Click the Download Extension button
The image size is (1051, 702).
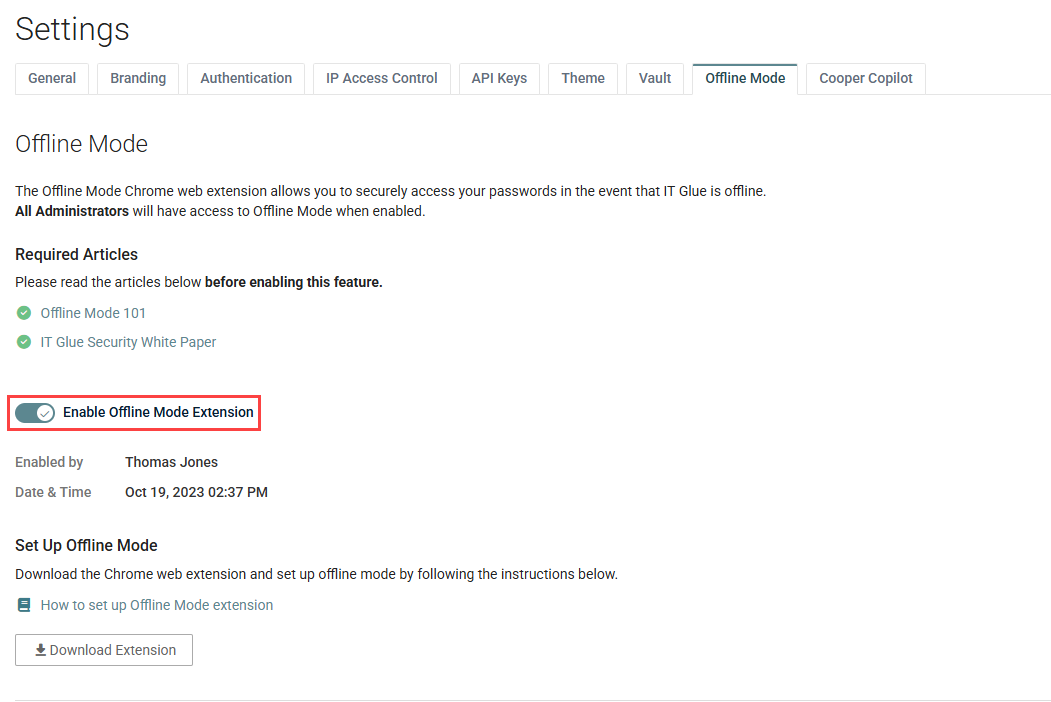pos(104,650)
